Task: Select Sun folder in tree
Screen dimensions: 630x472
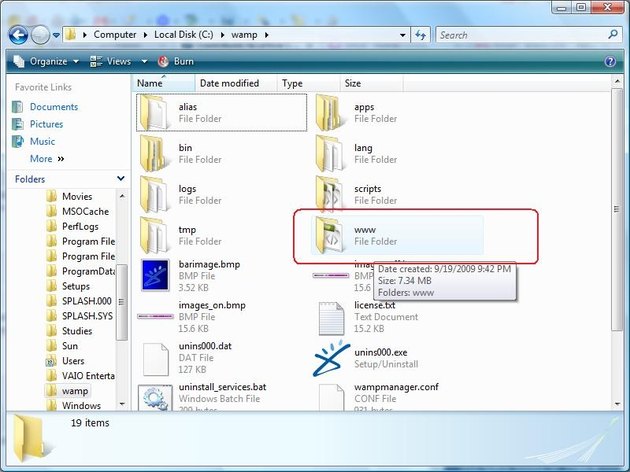Action: click(x=70, y=346)
